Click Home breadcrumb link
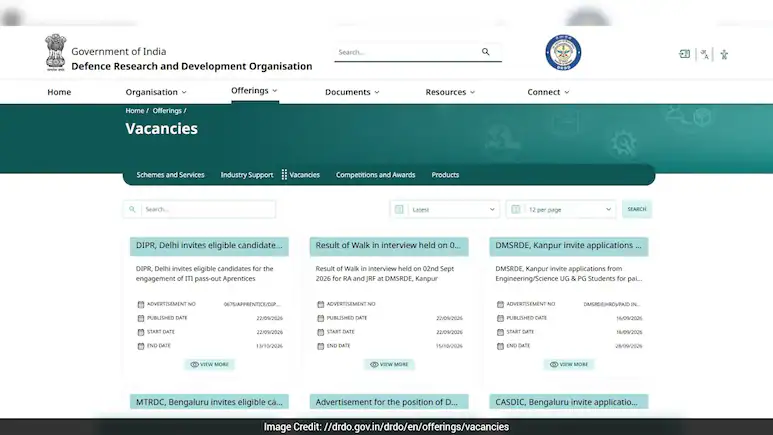773x435 pixels. [135, 110]
